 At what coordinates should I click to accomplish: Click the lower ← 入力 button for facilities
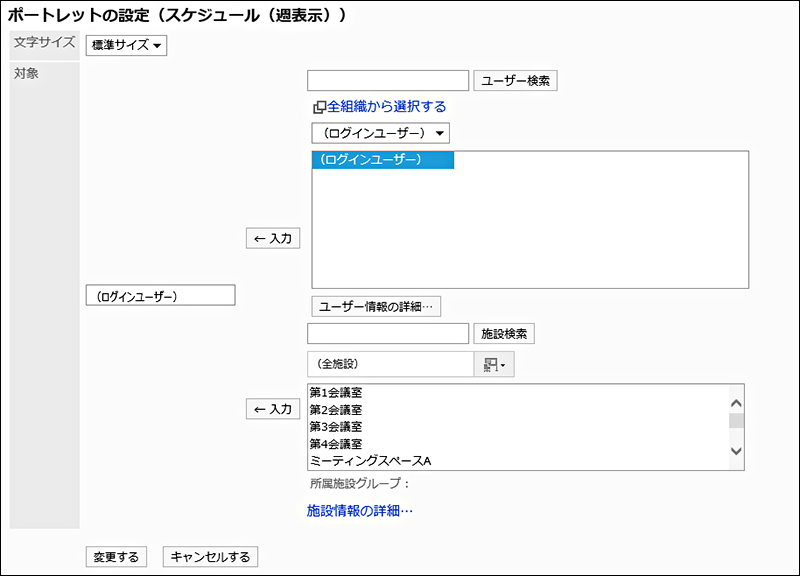pyautogui.click(x=273, y=409)
